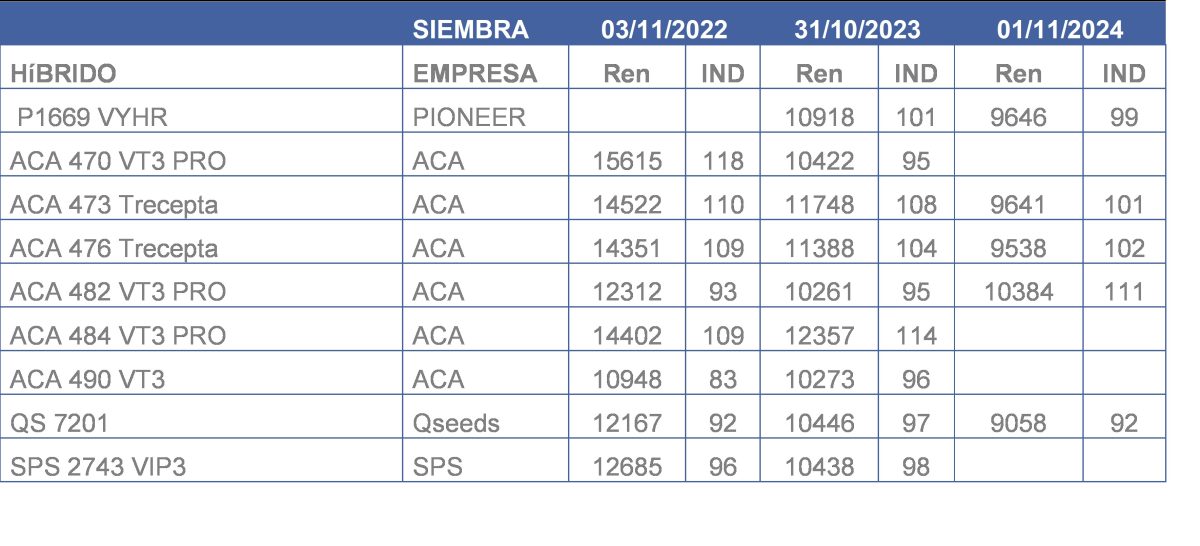Click the 9058 yield cell

click(x=1018, y=423)
